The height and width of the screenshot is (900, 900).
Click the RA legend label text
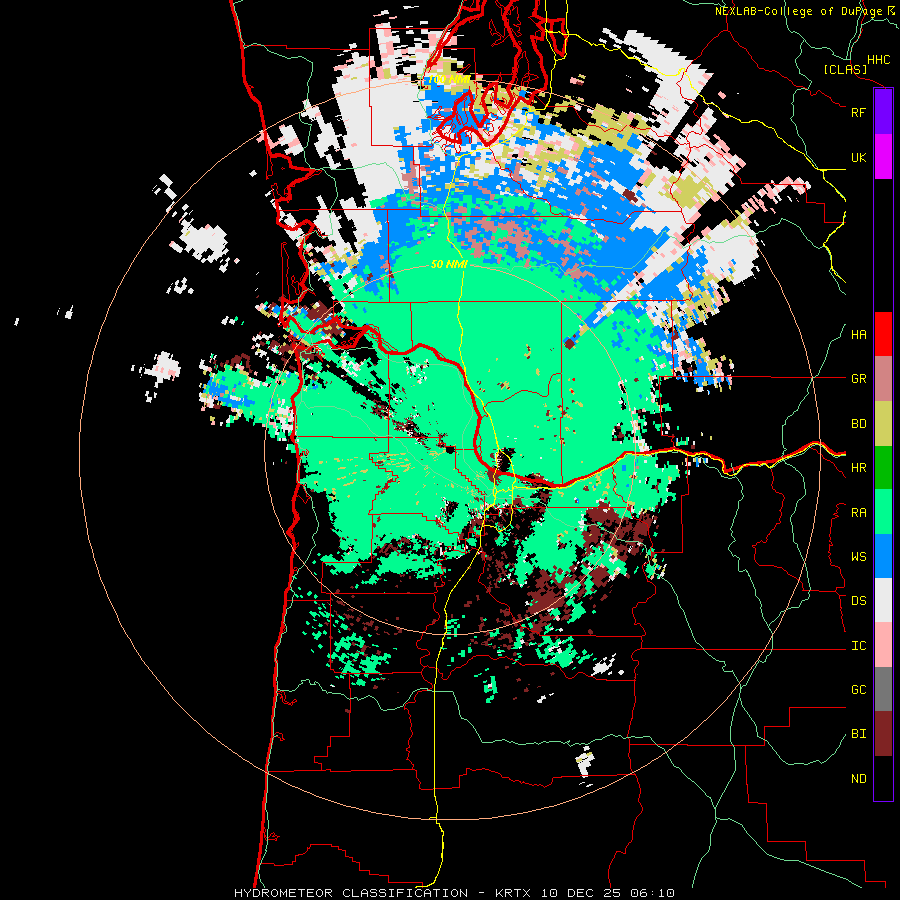pyautogui.click(x=859, y=513)
